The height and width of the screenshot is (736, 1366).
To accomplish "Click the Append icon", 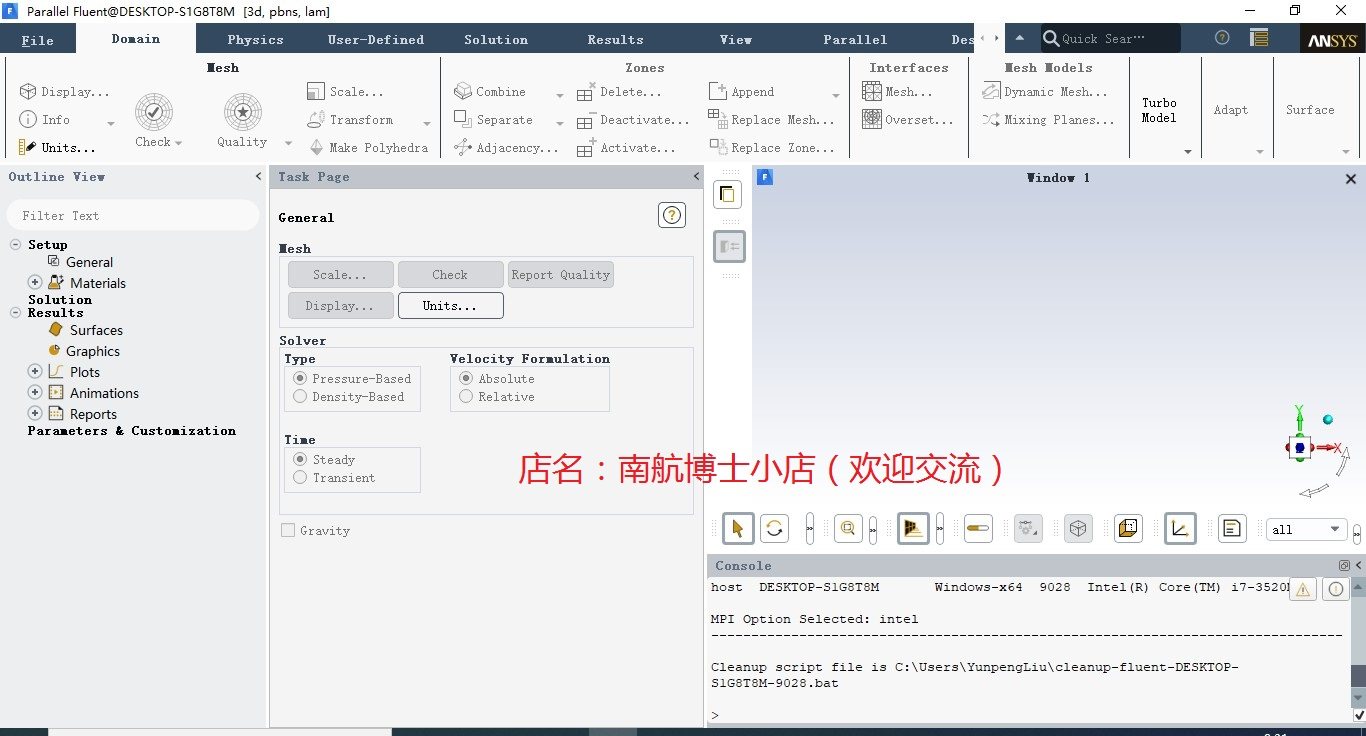I will (717, 92).
